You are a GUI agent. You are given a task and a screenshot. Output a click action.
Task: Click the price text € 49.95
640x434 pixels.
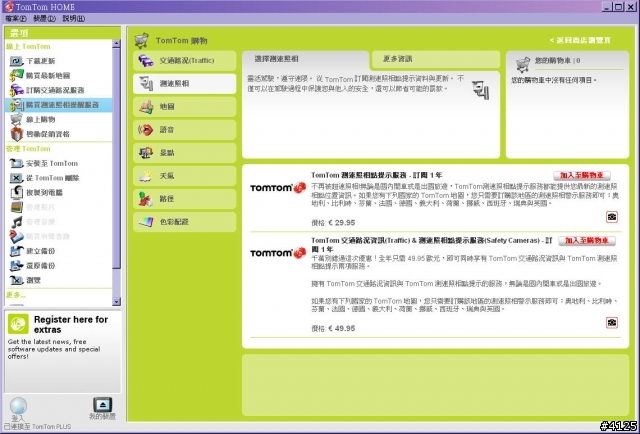point(342,328)
